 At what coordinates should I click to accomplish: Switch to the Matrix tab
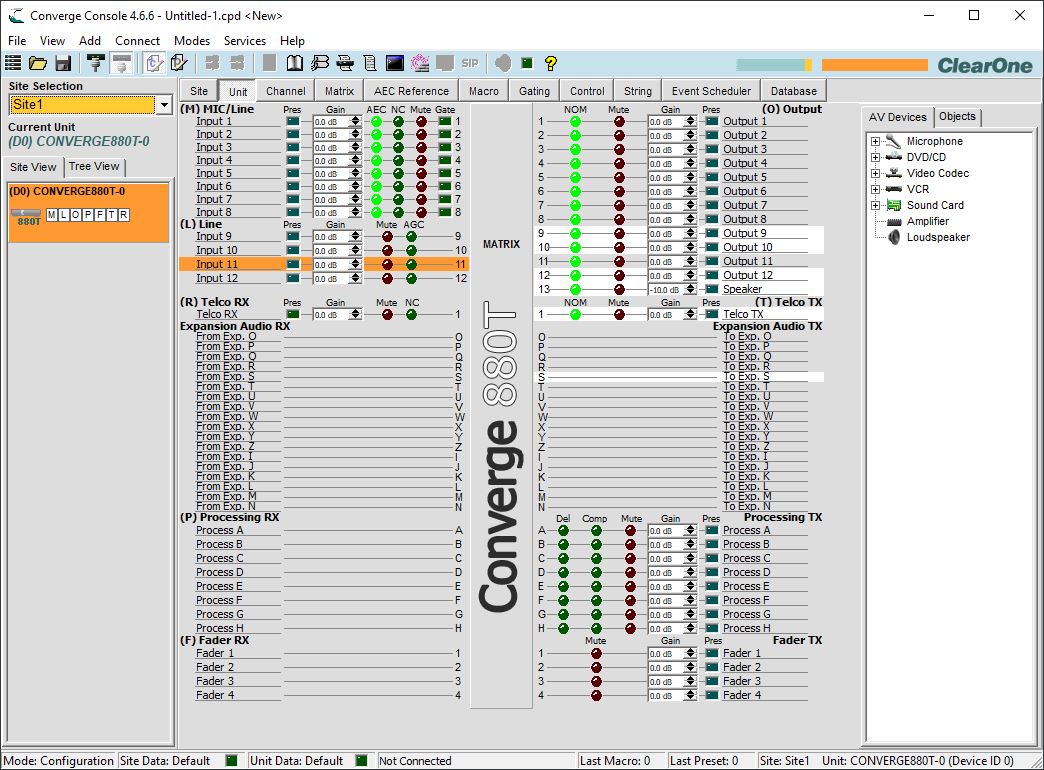(x=340, y=91)
